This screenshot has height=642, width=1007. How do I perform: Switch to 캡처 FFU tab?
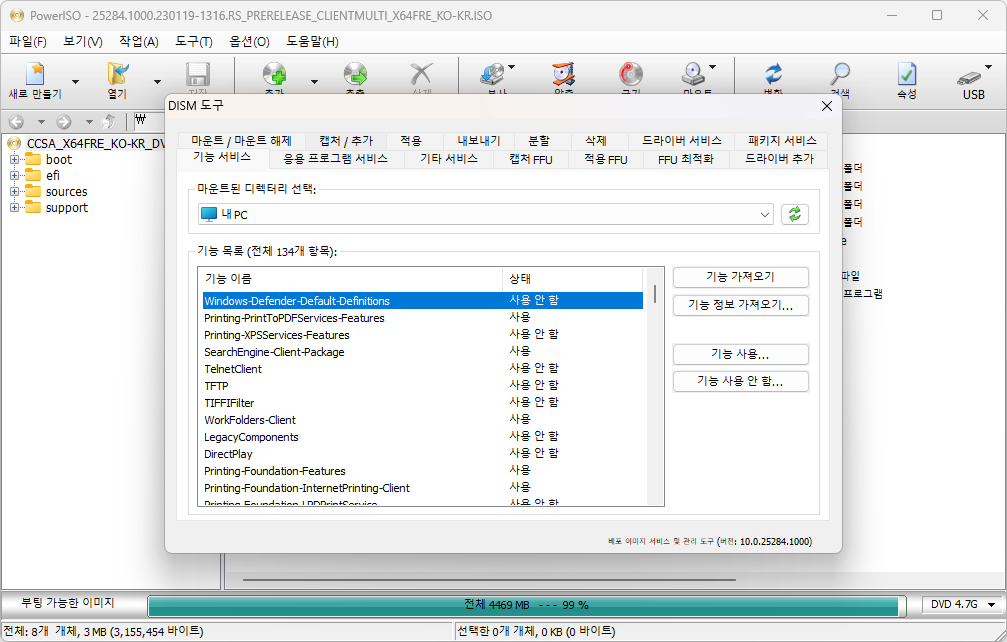click(x=530, y=159)
